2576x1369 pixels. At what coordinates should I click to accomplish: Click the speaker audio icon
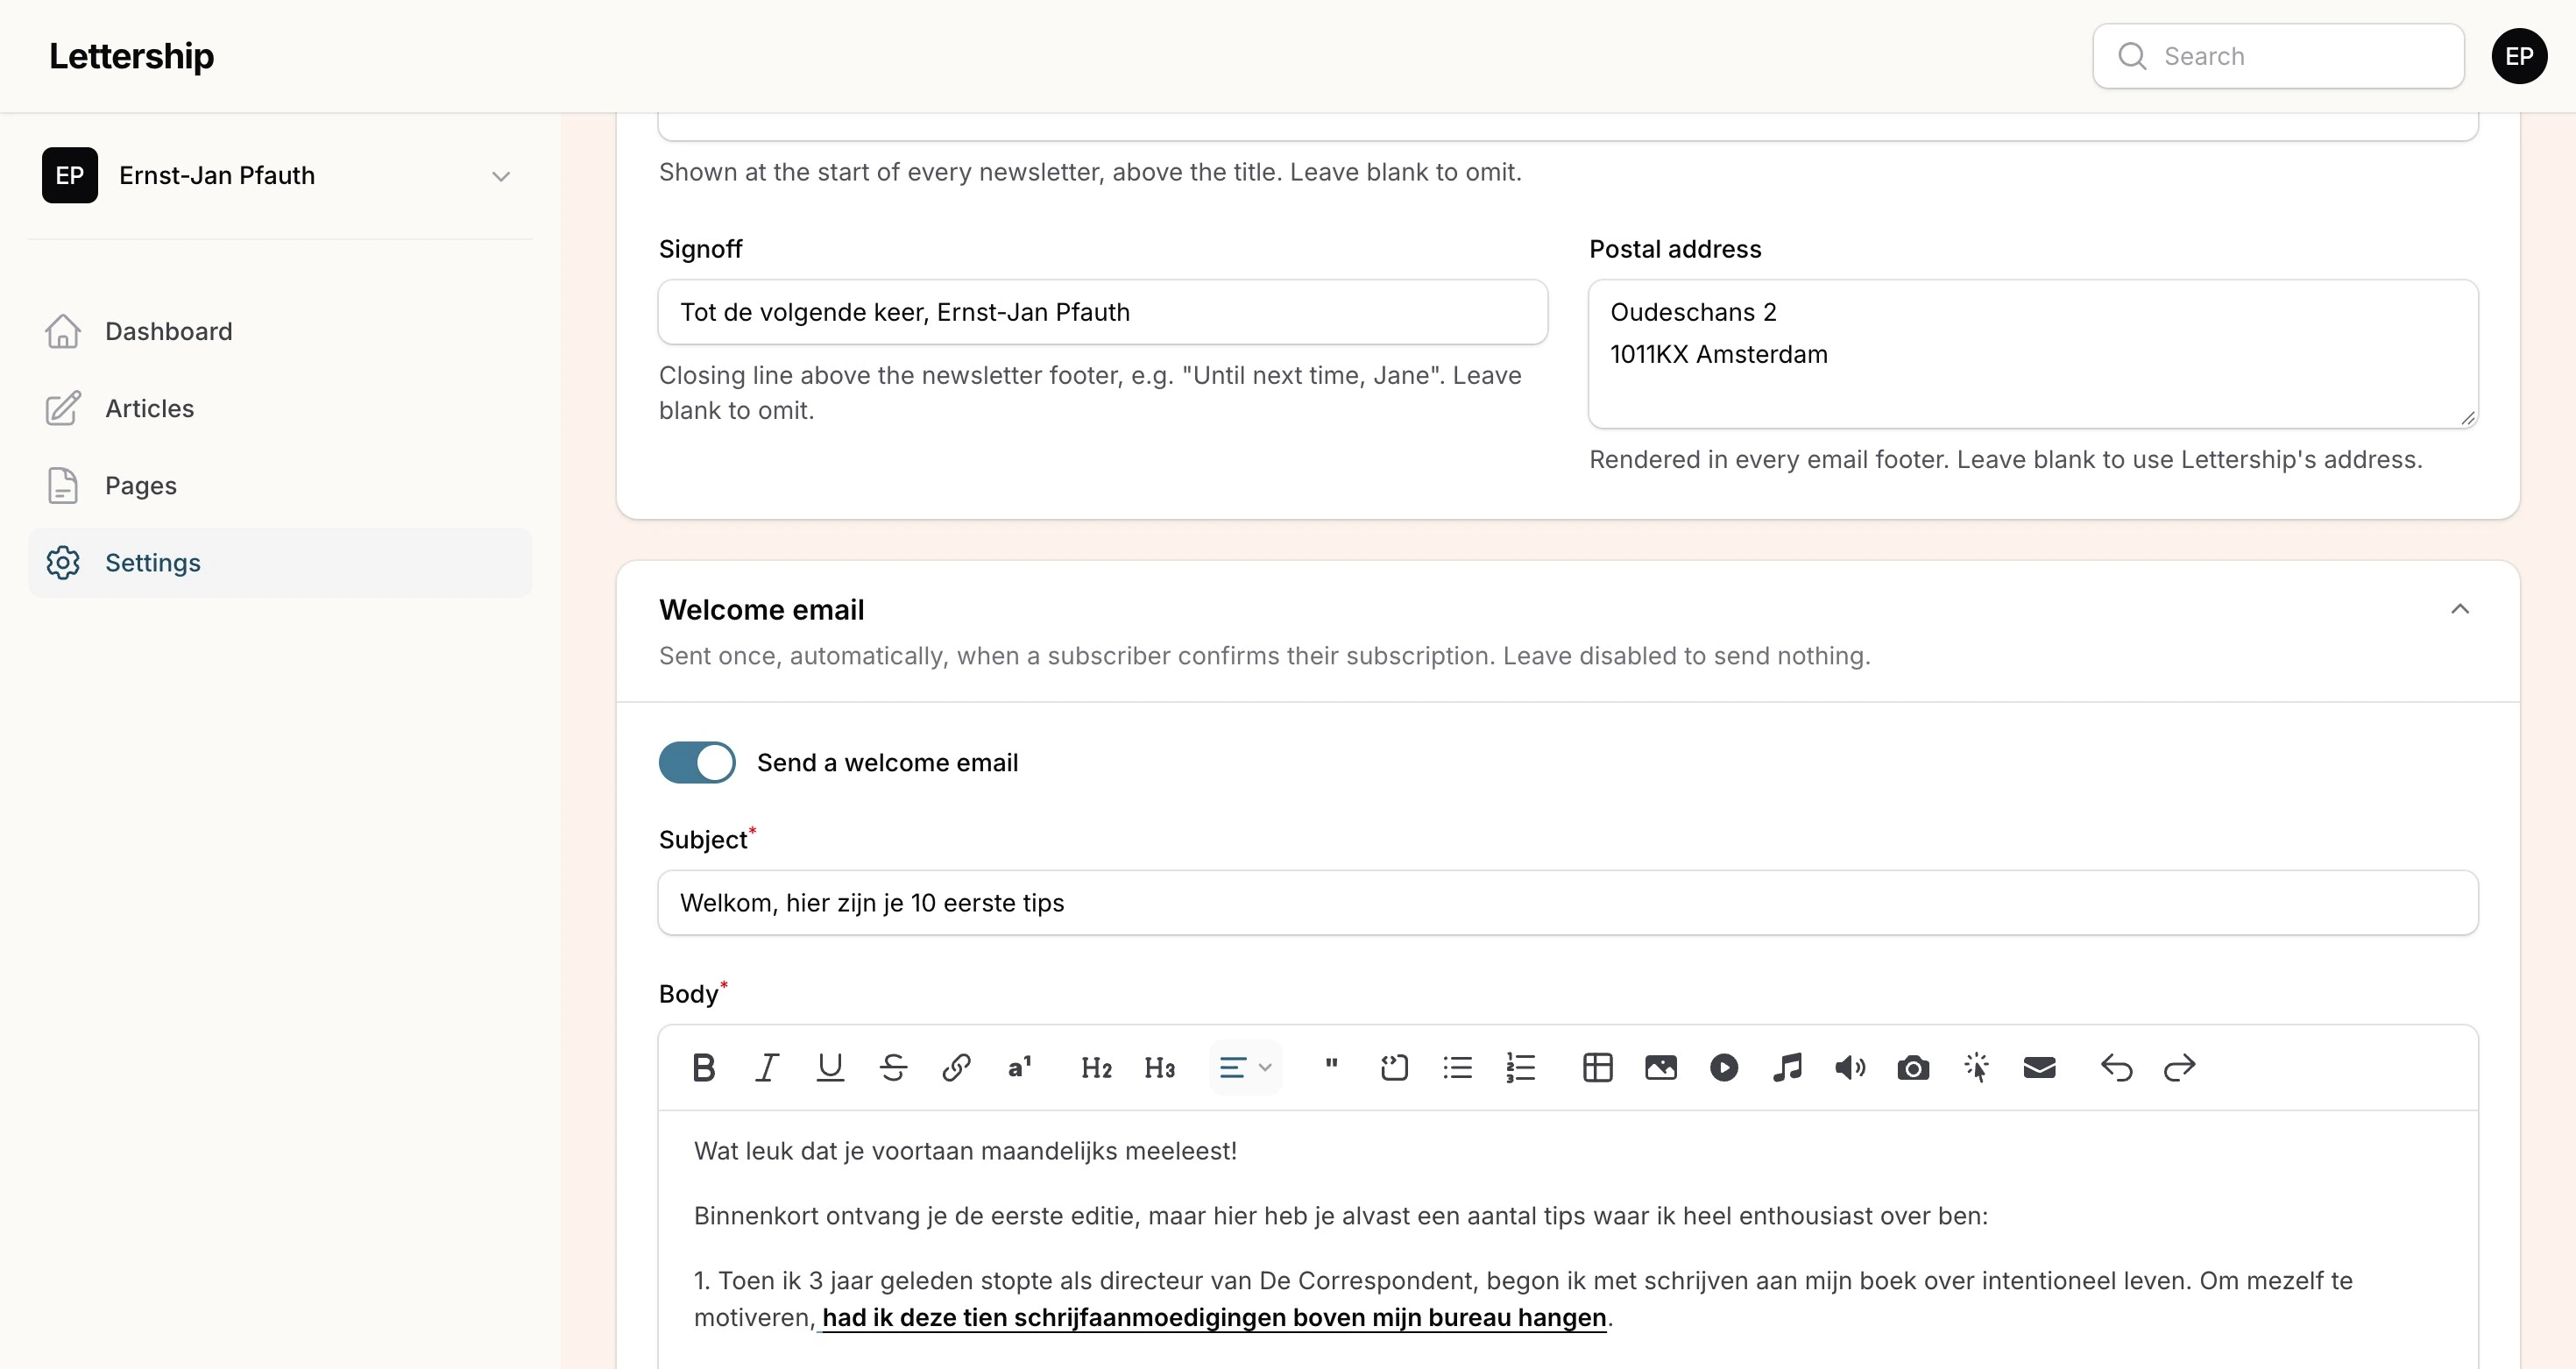click(x=1850, y=1067)
